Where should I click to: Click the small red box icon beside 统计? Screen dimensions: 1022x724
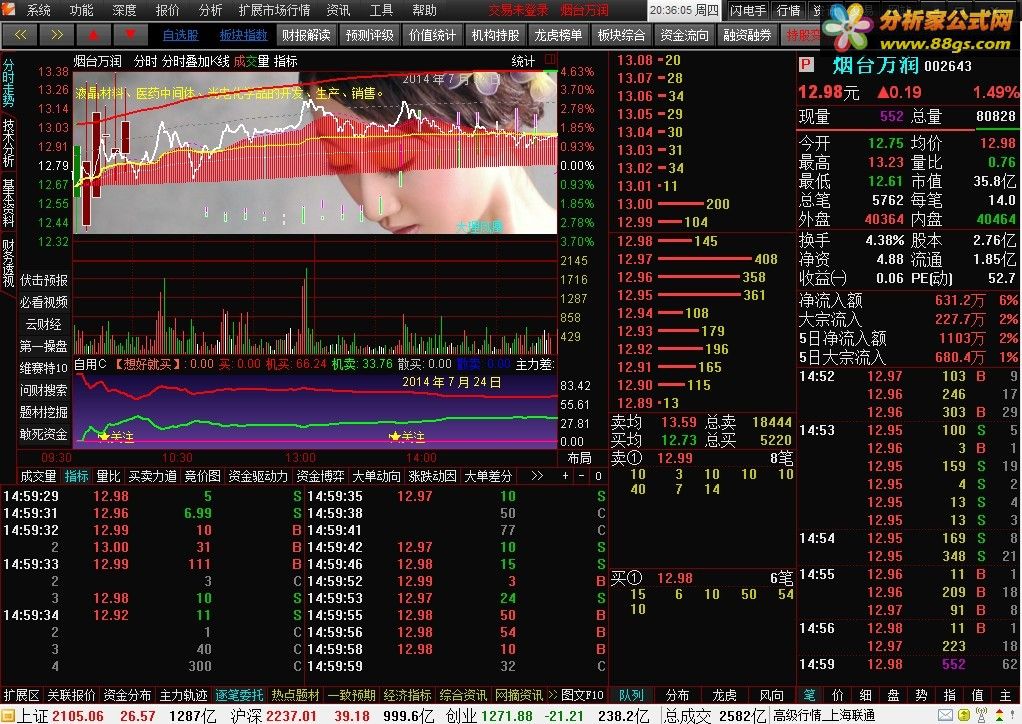click(550, 59)
